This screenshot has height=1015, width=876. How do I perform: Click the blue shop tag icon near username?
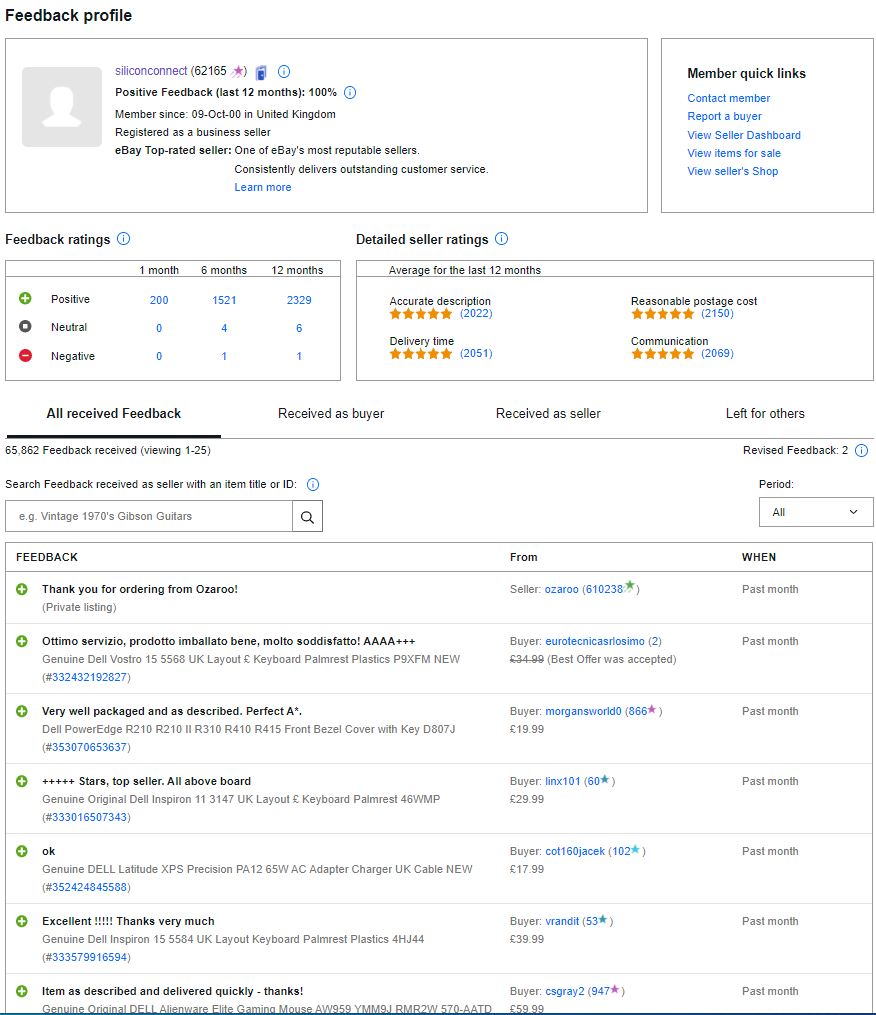pyautogui.click(x=261, y=72)
